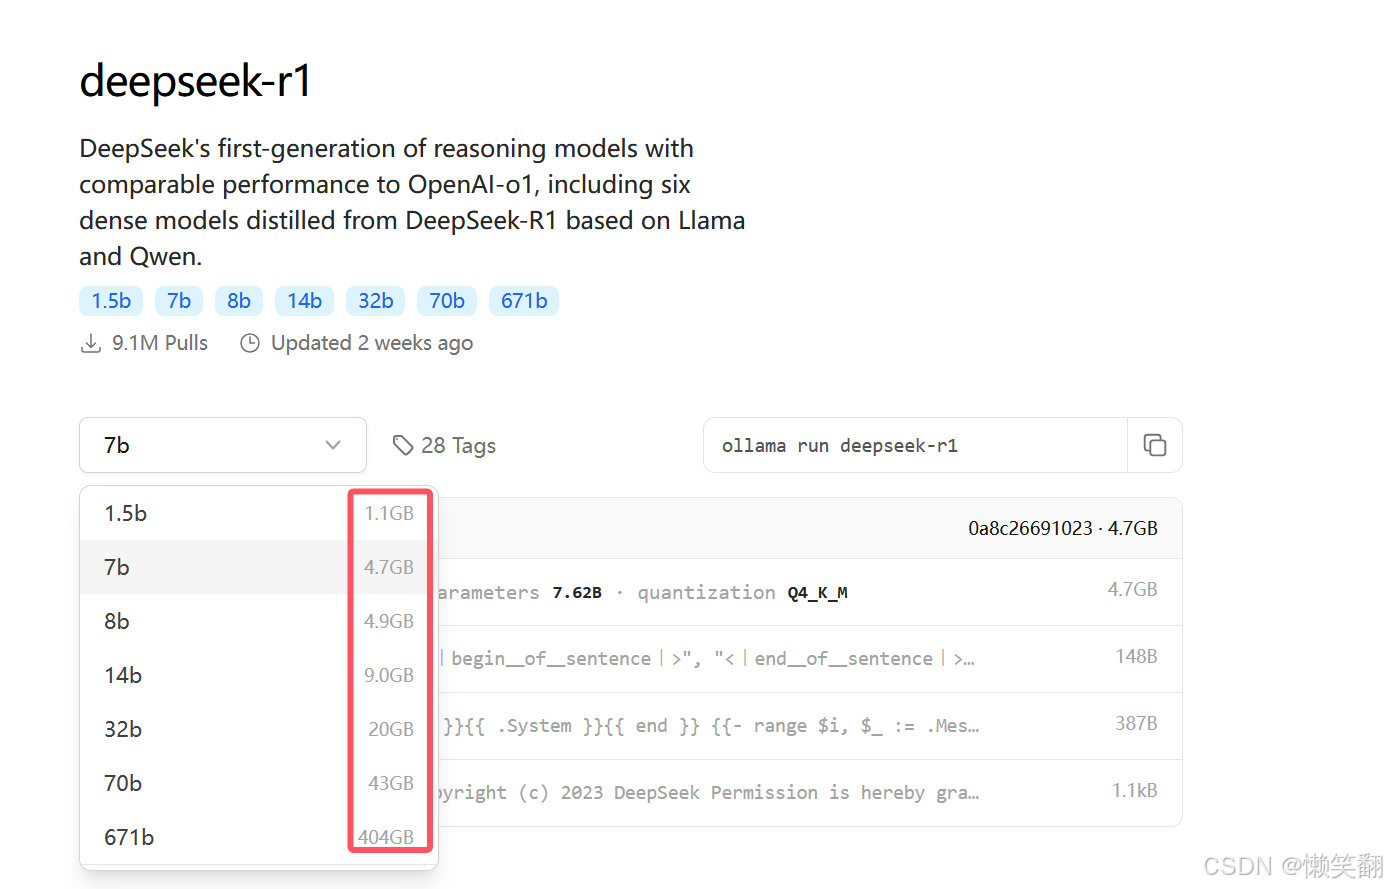Select the 8b blue tag badge
The image size is (1387, 889).
pyautogui.click(x=238, y=300)
